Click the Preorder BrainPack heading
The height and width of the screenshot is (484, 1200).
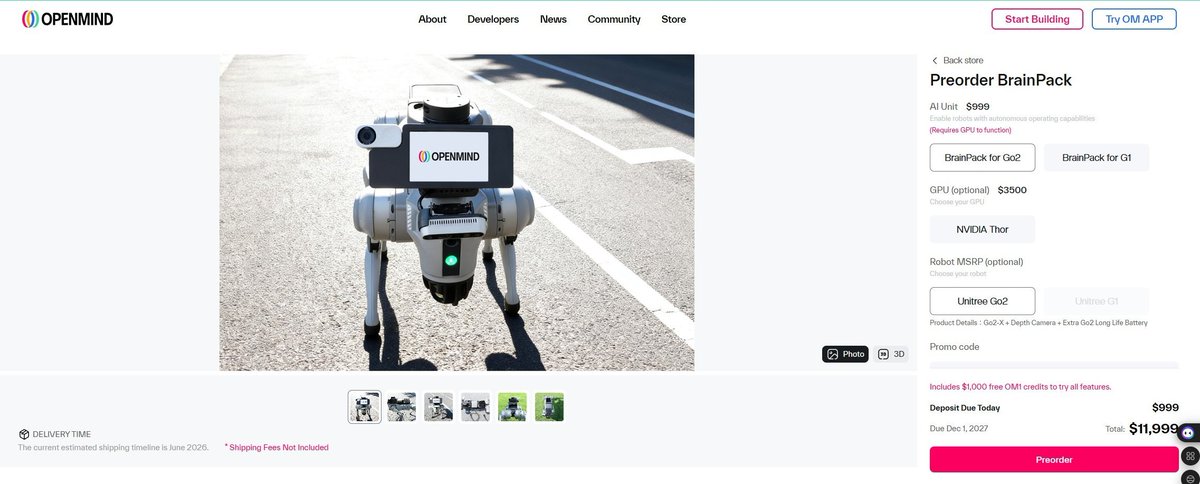[x=1001, y=81]
